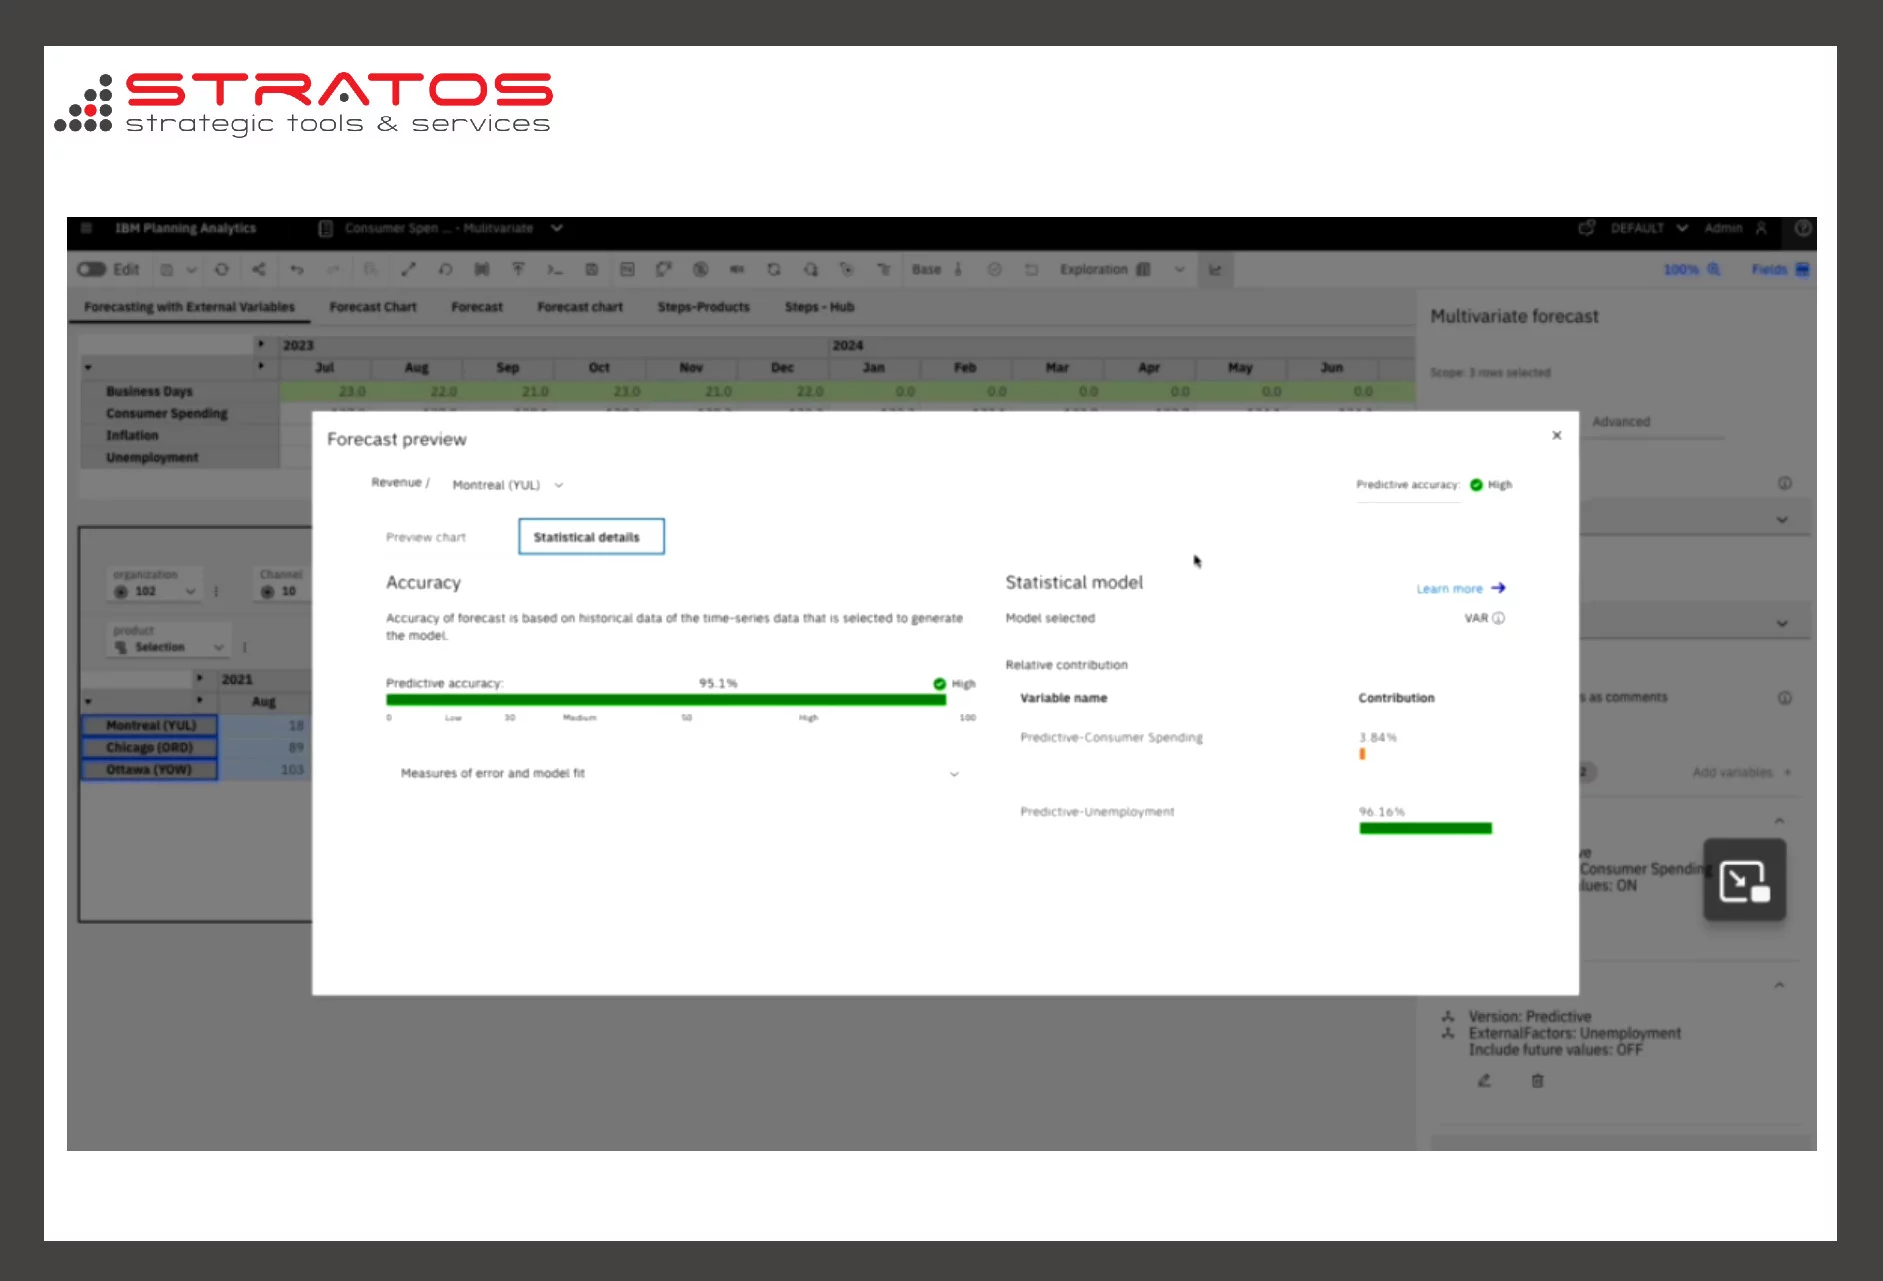Open the Montreal (YUL) dropdown in the preview
The width and height of the screenshot is (1883, 1281).
(507, 485)
